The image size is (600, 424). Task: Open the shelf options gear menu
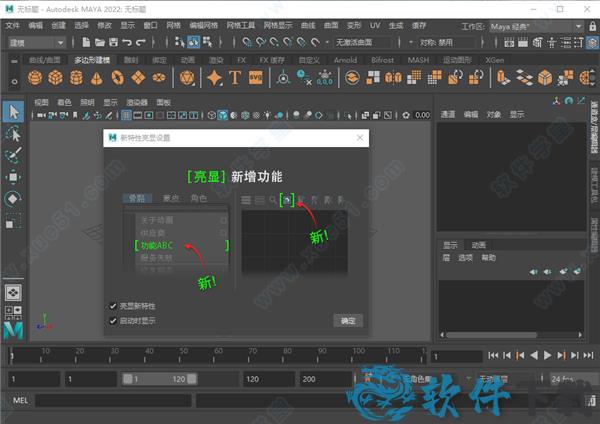(x=14, y=82)
